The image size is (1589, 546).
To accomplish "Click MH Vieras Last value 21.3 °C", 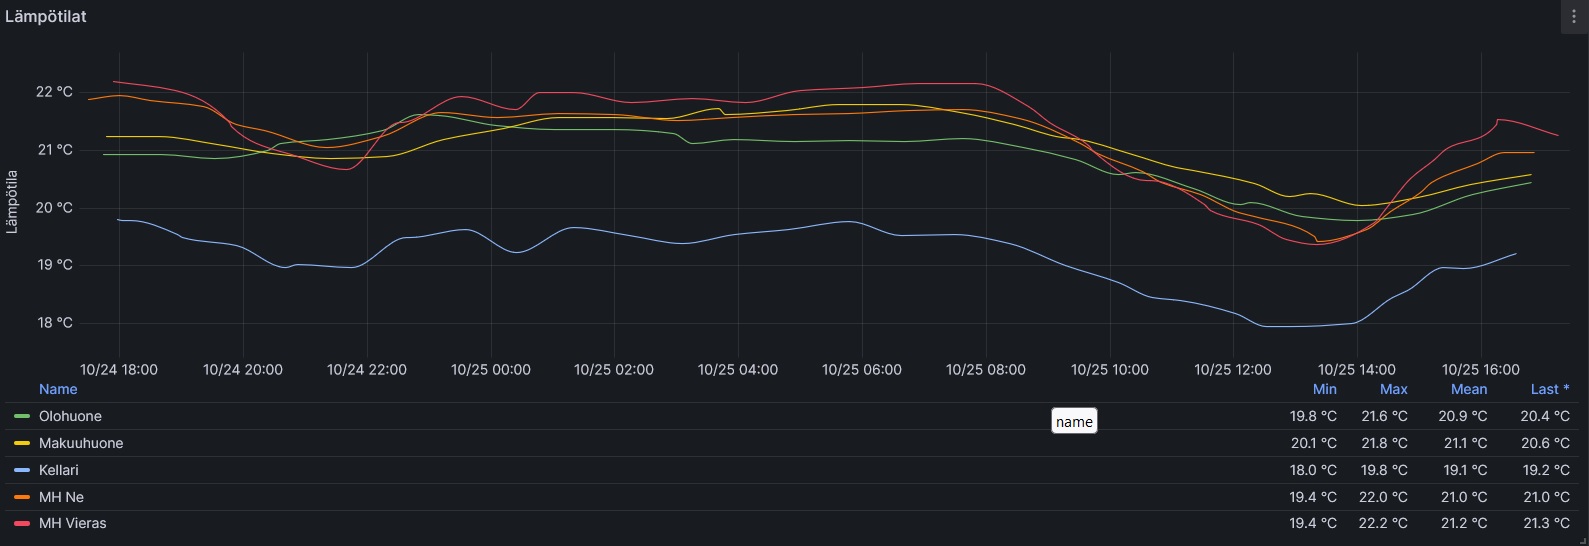I will coord(1546,523).
